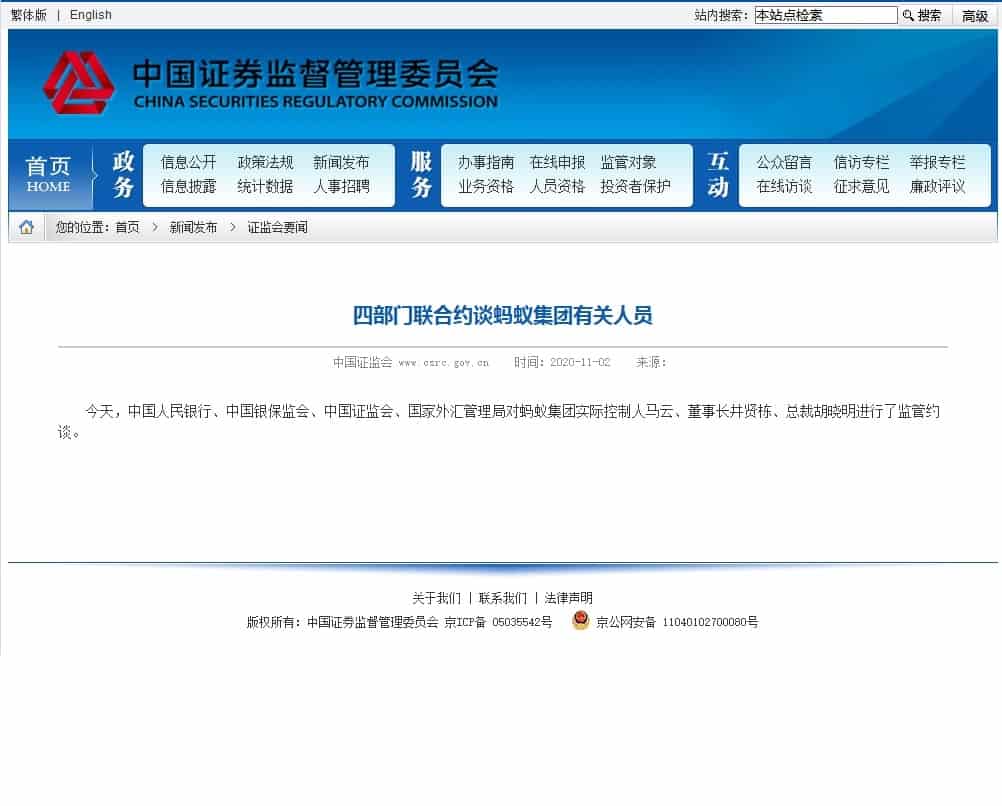
Task: Open 征求意见 interaction link
Action: tap(861, 187)
